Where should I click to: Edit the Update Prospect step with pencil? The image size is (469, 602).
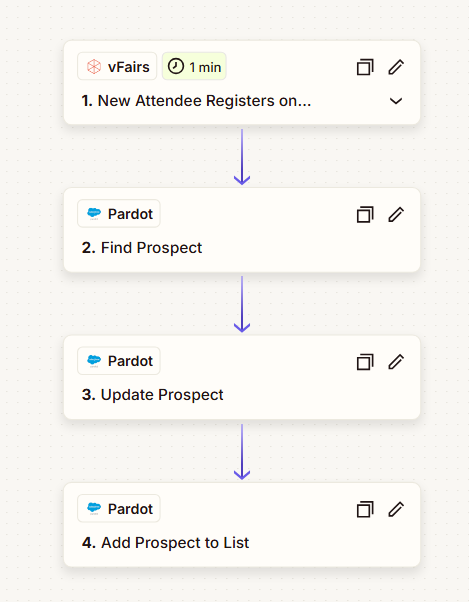pos(396,362)
